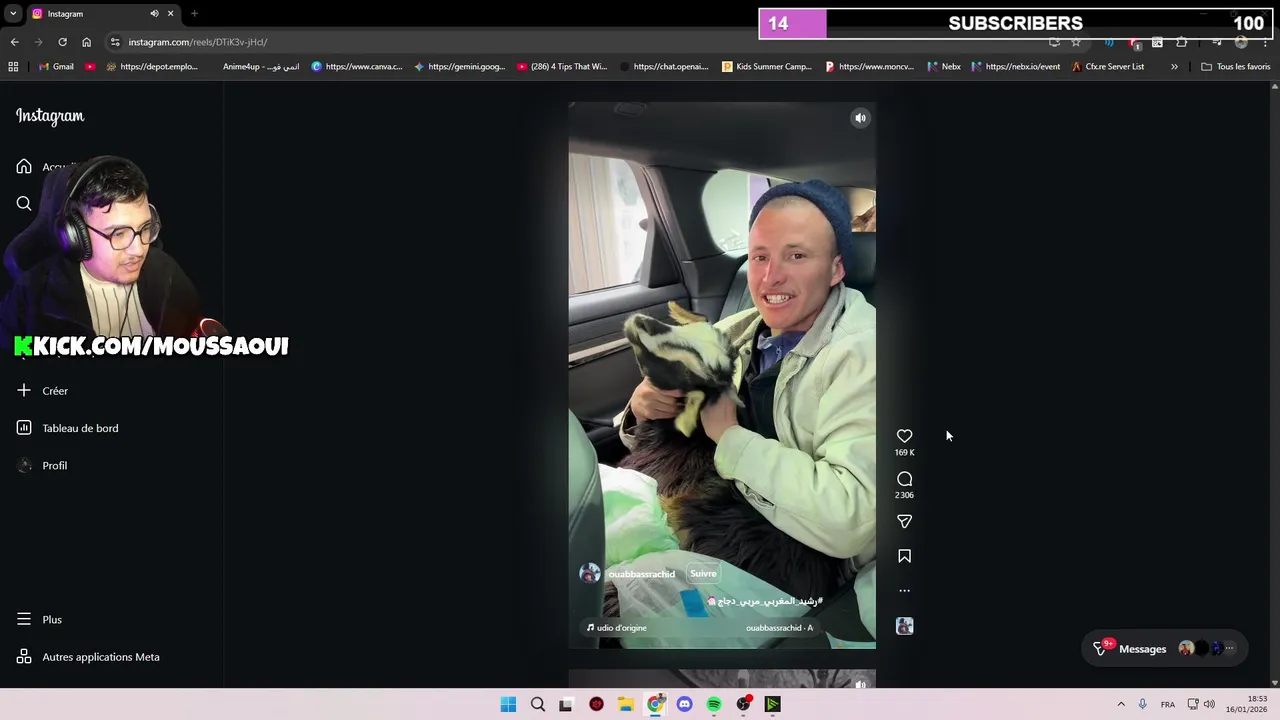Open Discord from the taskbar
This screenshot has height=720, width=1280.
pyautogui.click(x=684, y=704)
